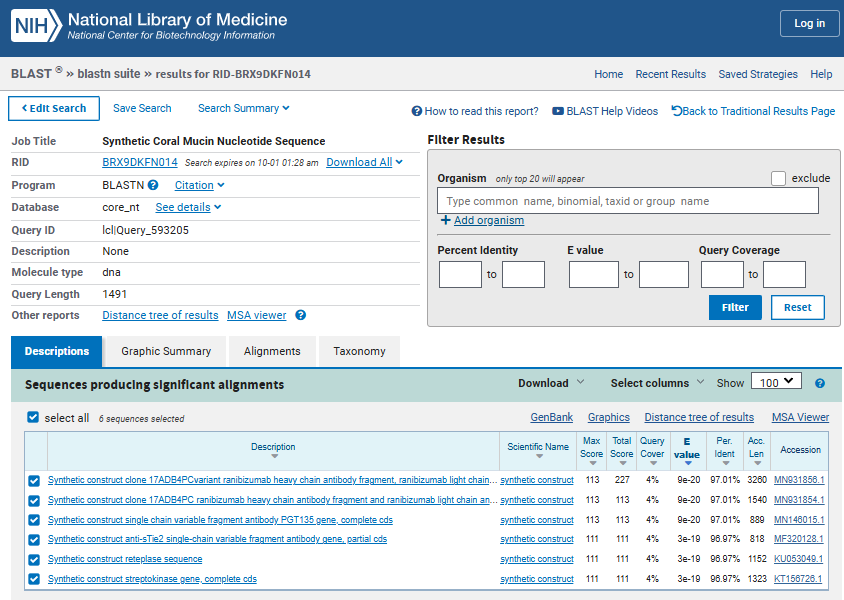Expand the Search Summary dropdown
The width and height of the screenshot is (844, 600).
(x=243, y=108)
